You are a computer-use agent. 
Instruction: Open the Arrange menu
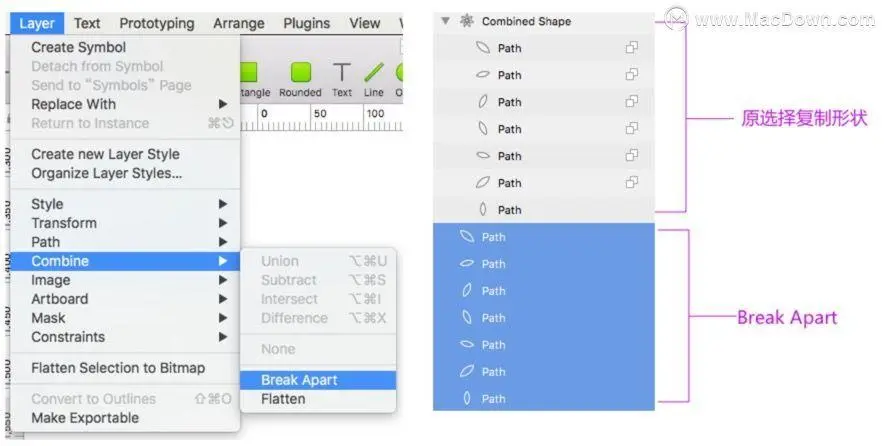point(238,23)
